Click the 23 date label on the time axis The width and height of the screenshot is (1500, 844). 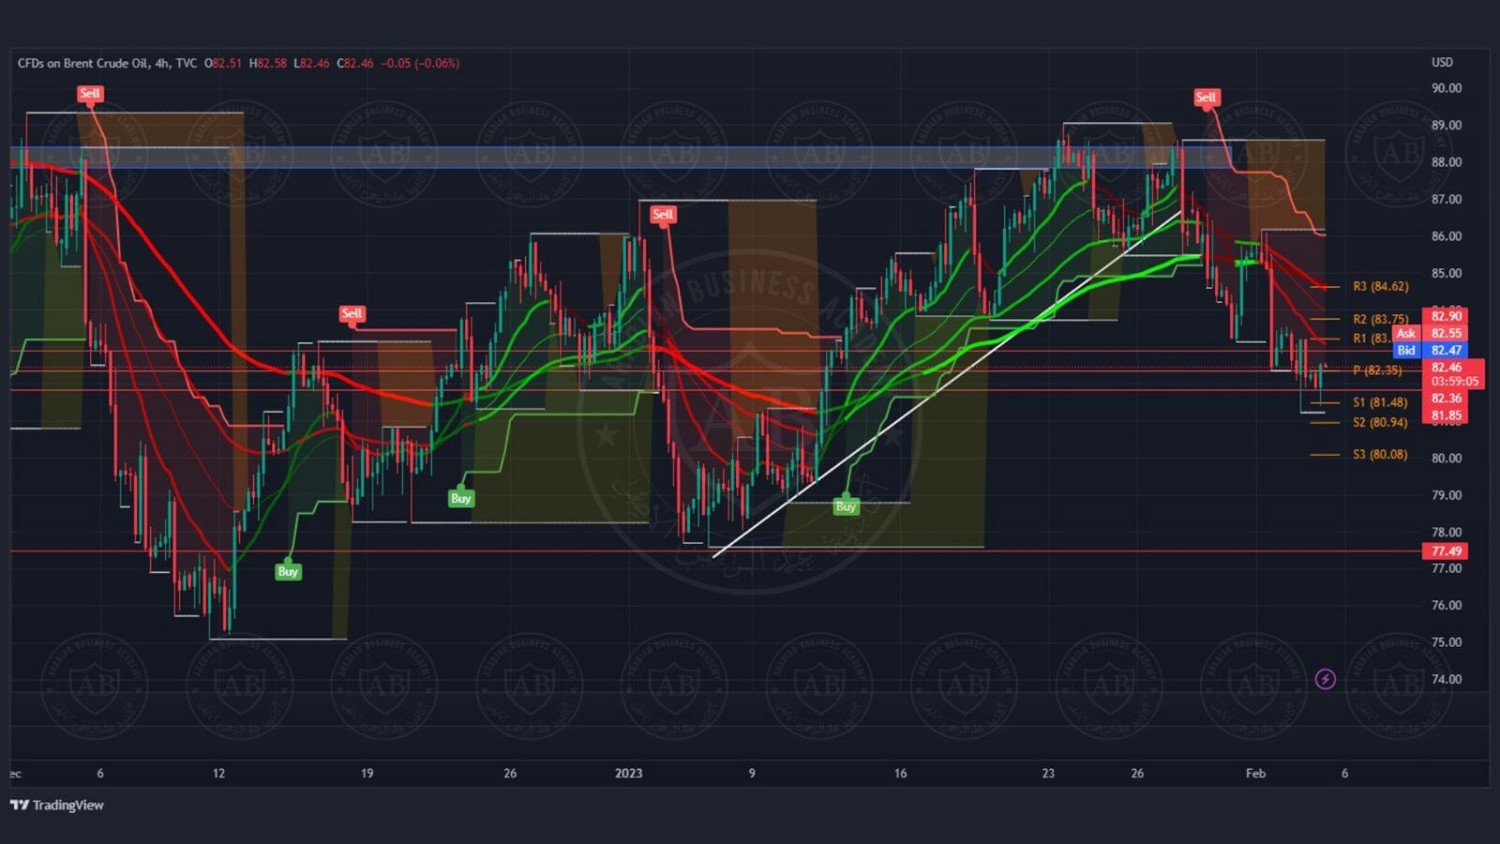[1048, 773]
